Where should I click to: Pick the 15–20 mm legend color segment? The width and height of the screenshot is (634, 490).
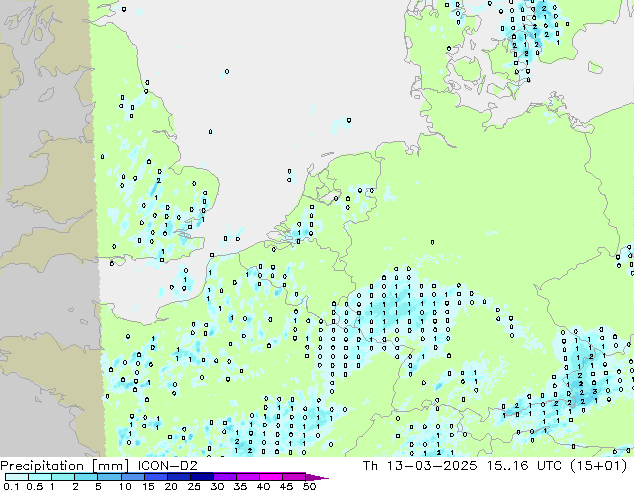(x=156, y=477)
